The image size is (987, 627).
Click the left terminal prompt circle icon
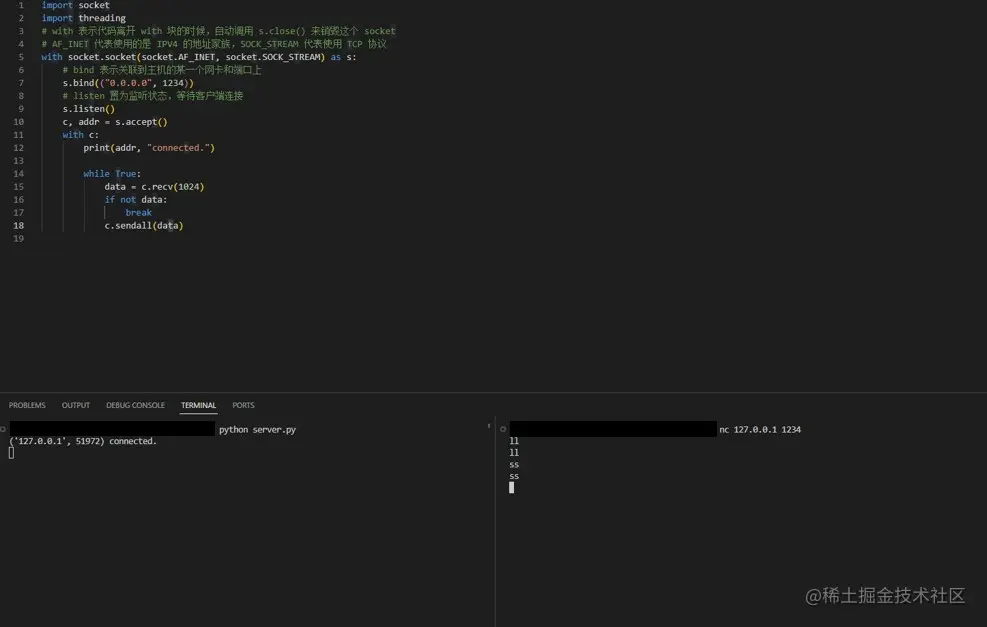3,429
